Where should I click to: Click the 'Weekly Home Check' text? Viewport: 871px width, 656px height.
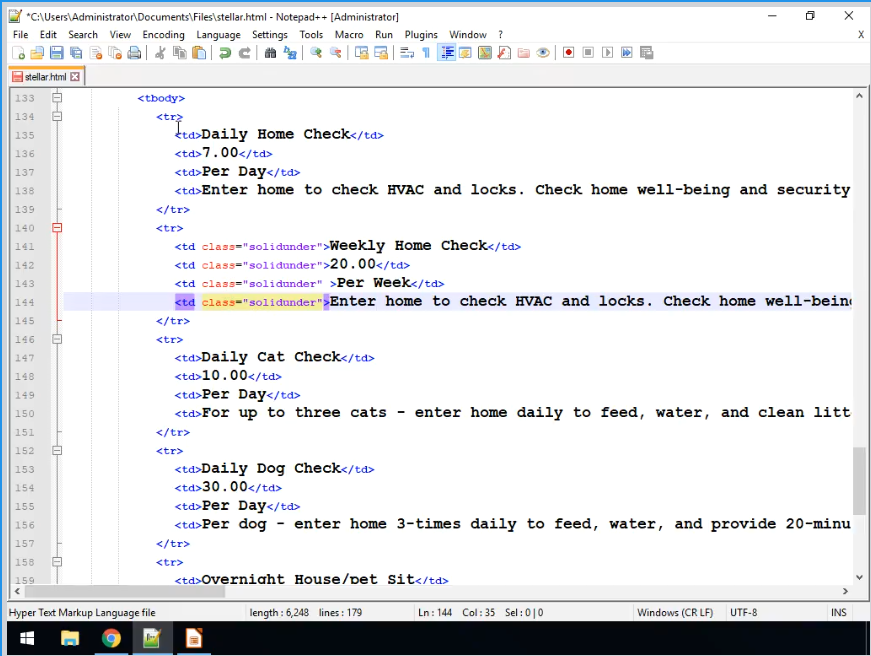tap(408, 246)
